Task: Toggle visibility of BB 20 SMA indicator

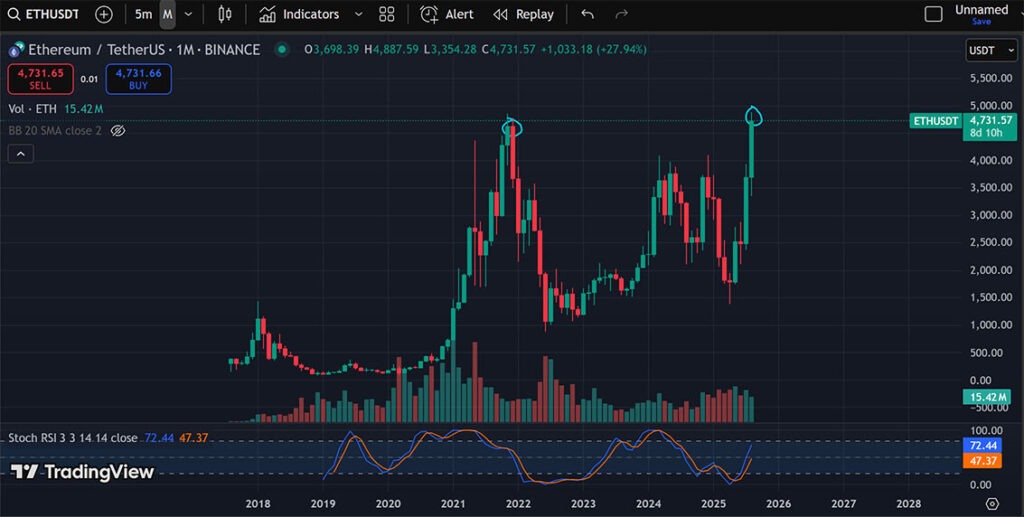Action: click(x=118, y=131)
